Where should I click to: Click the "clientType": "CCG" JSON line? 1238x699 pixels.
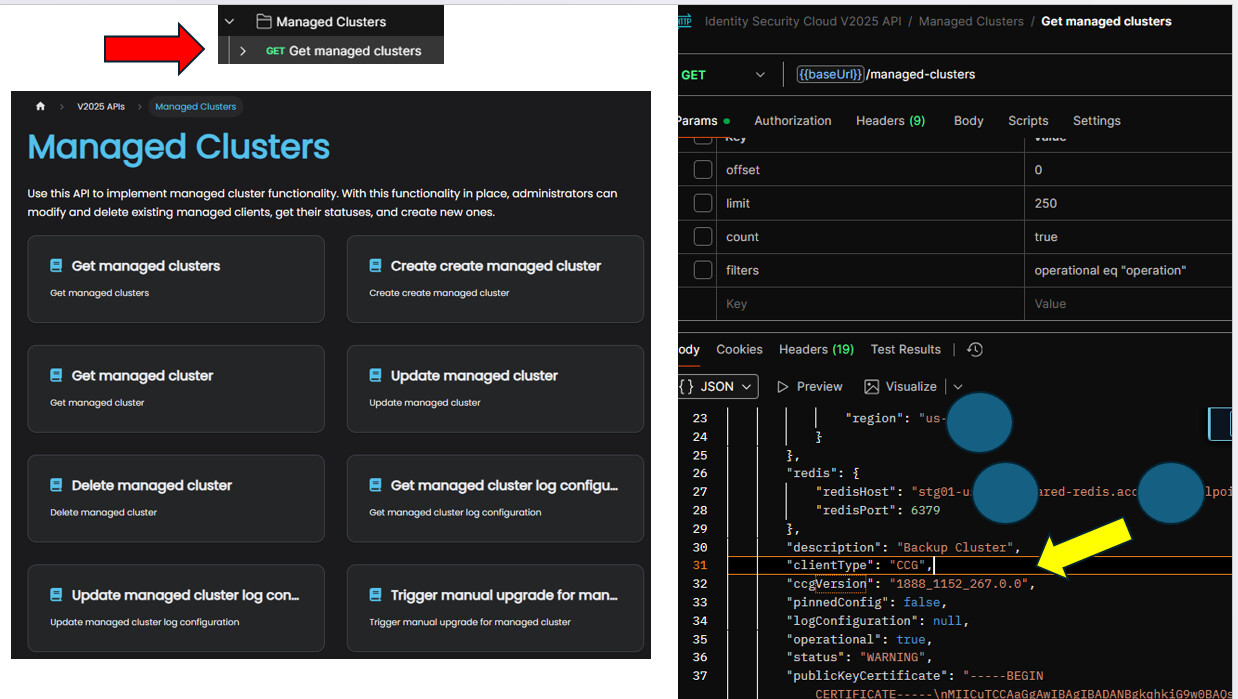(x=860, y=566)
